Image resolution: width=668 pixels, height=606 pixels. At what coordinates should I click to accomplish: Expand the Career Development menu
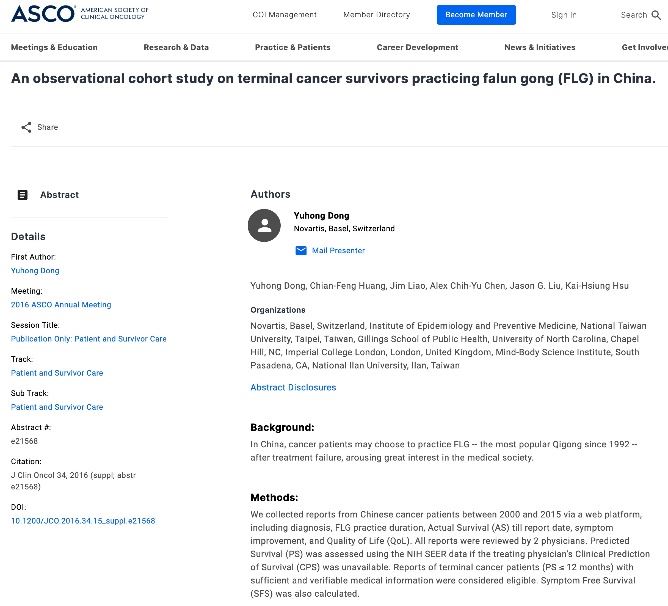pos(417,47)
